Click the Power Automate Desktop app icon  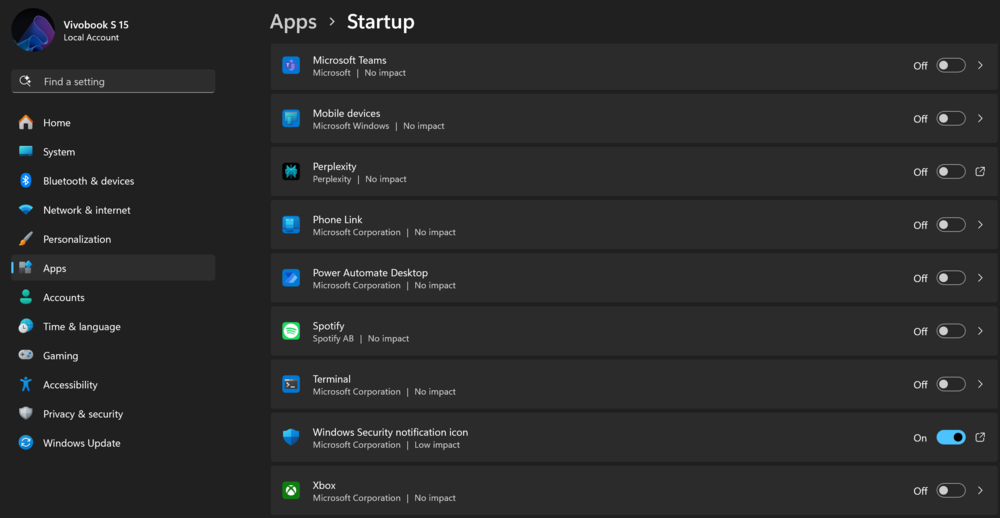coord(291,278)
